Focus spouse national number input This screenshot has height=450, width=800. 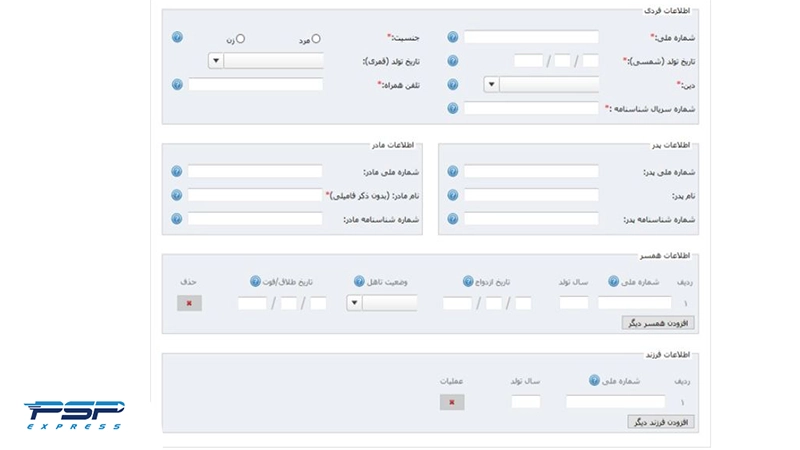635,303
